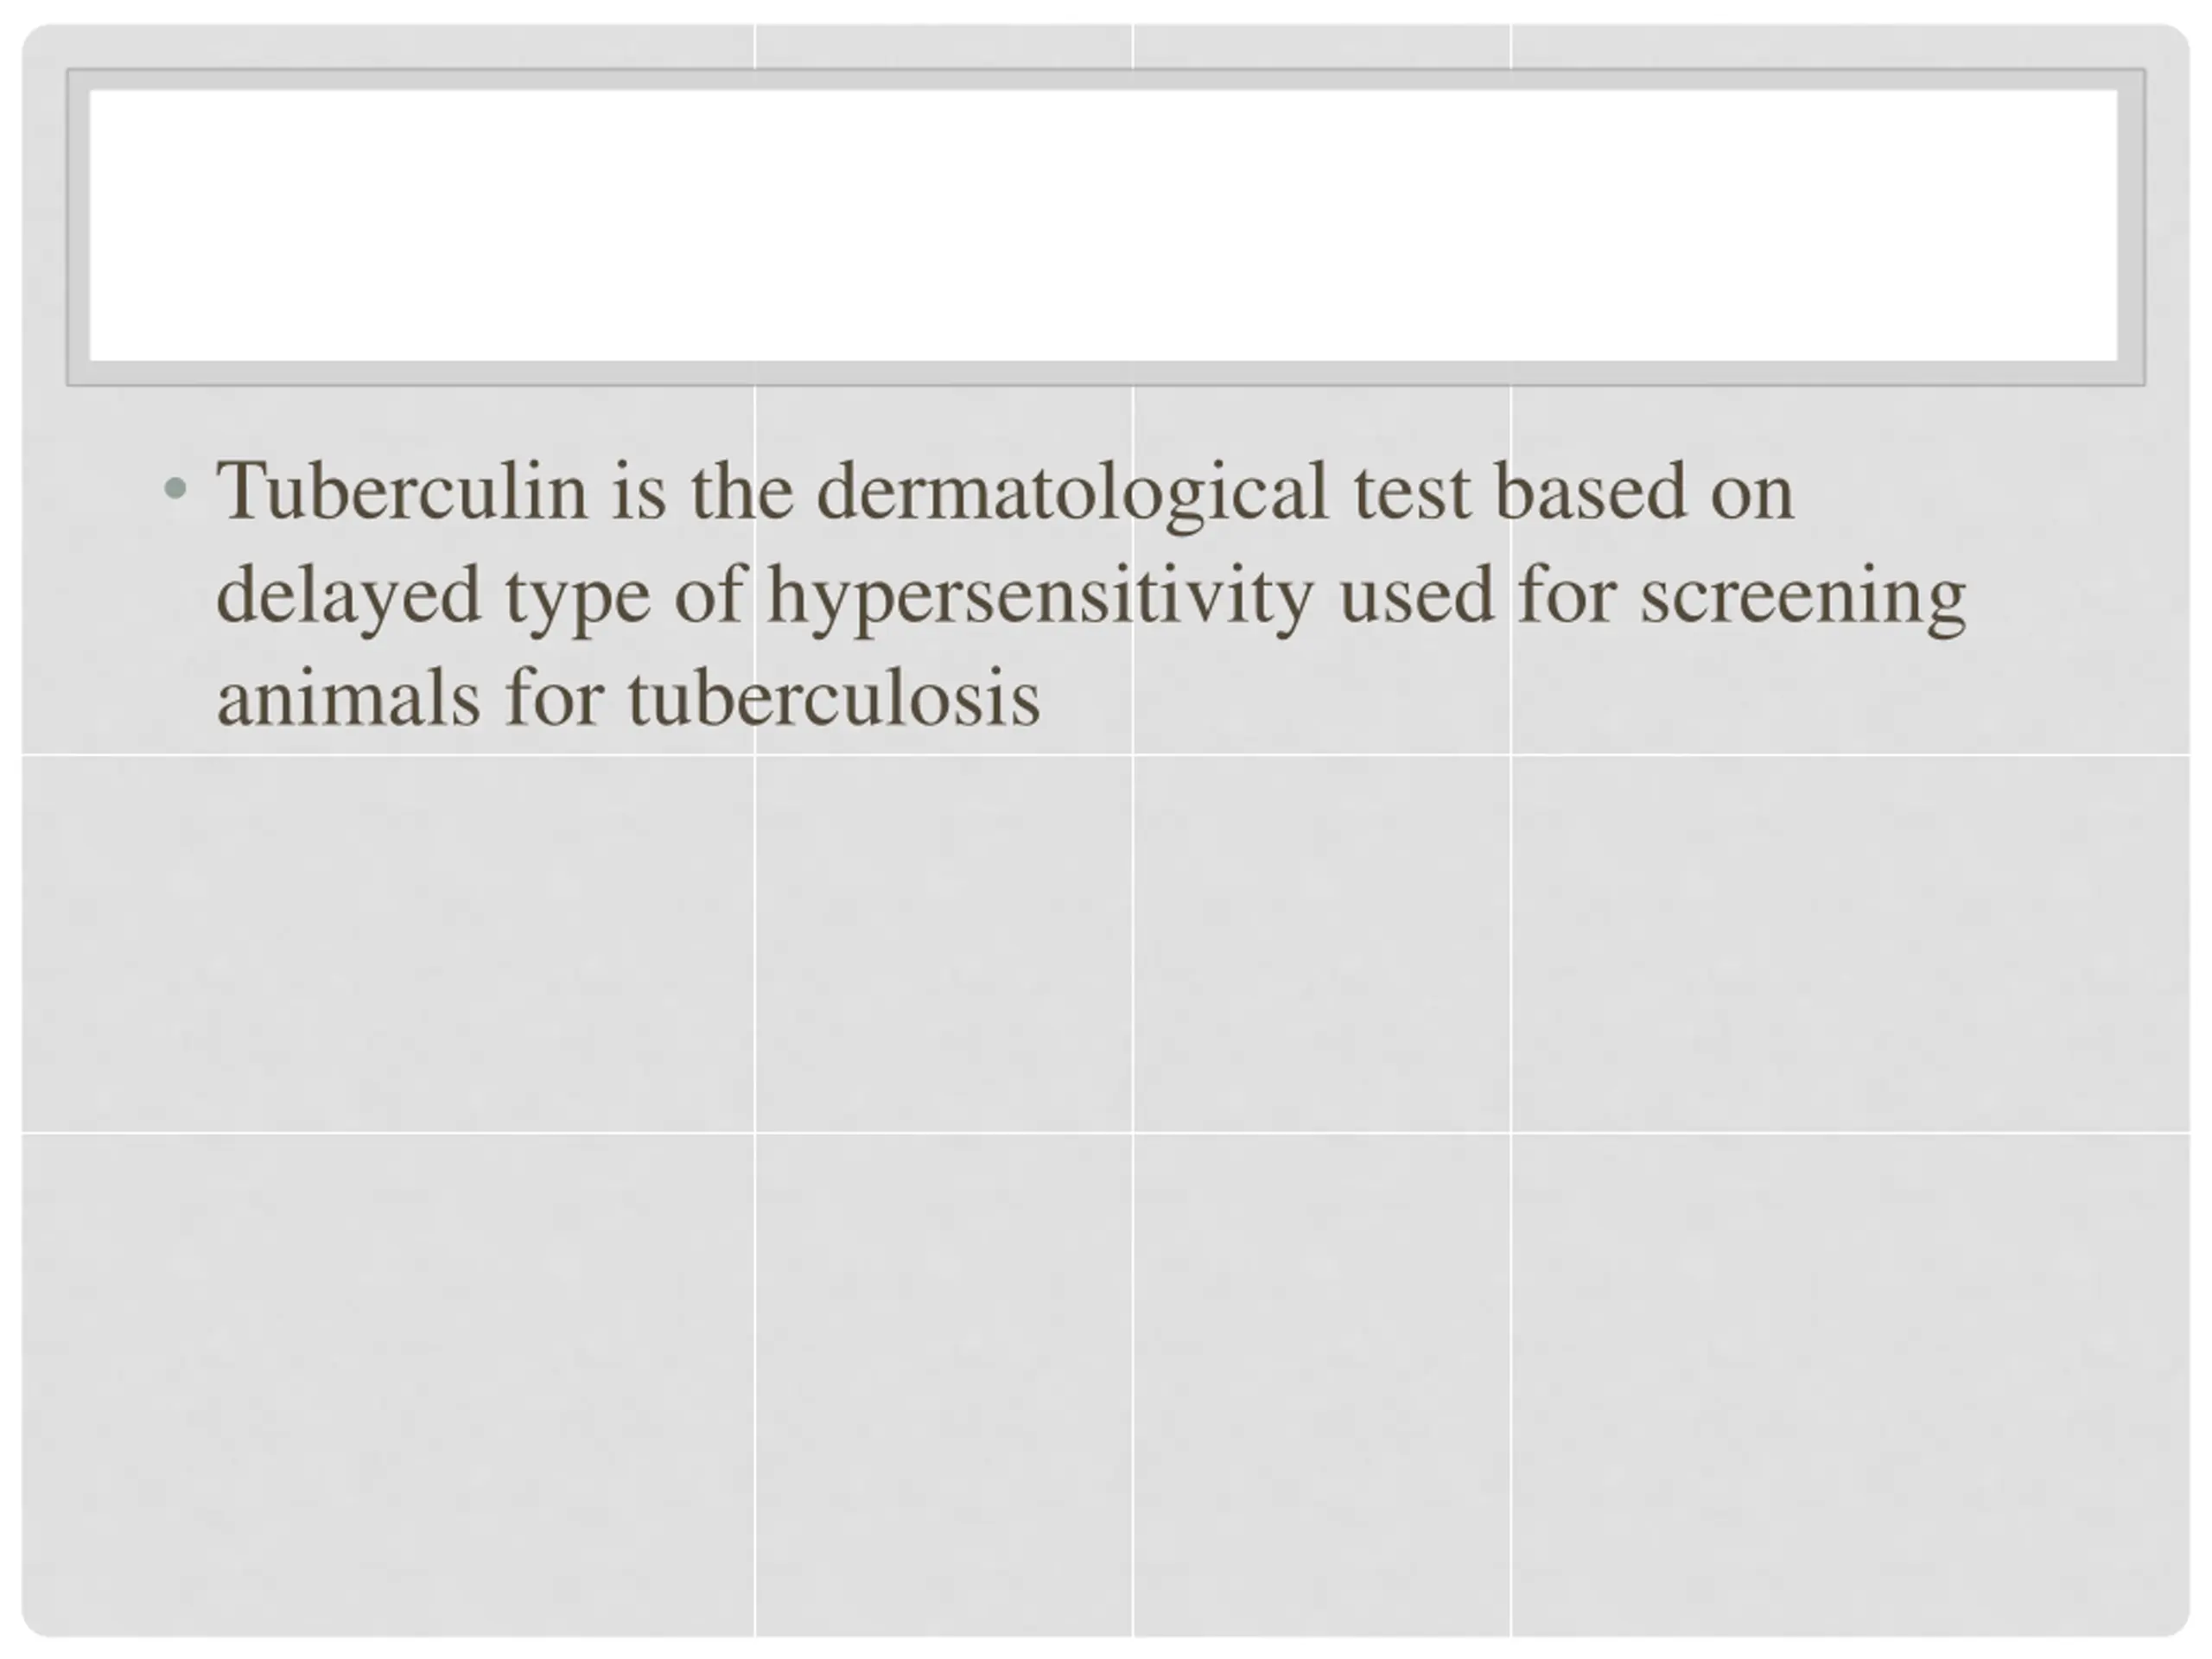The image size is (2212, 1659).
Task: Click the word "dermatological"
Action: 1072,492
